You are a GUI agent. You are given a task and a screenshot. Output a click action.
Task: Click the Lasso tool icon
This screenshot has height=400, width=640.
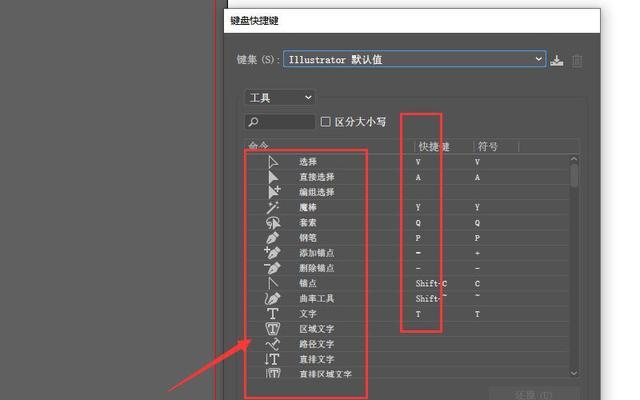(x=273, y=222)
